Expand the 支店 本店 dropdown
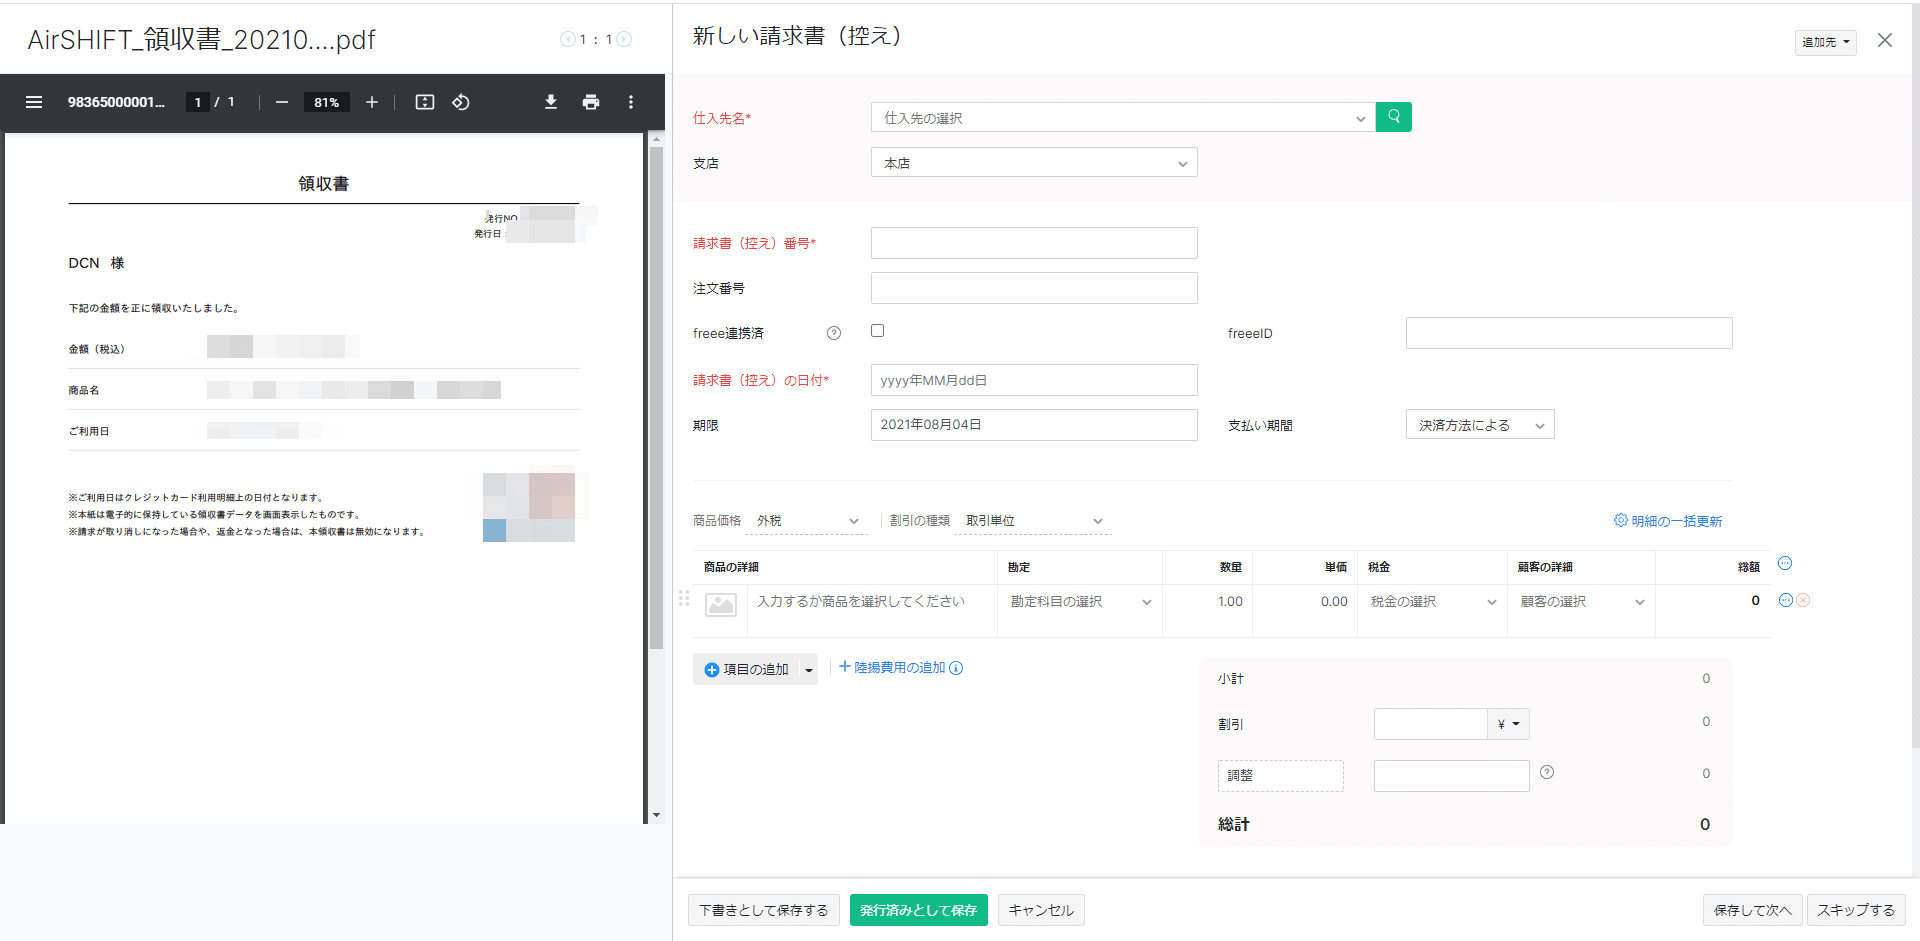1920x941 pixels. coord(1033,163)
